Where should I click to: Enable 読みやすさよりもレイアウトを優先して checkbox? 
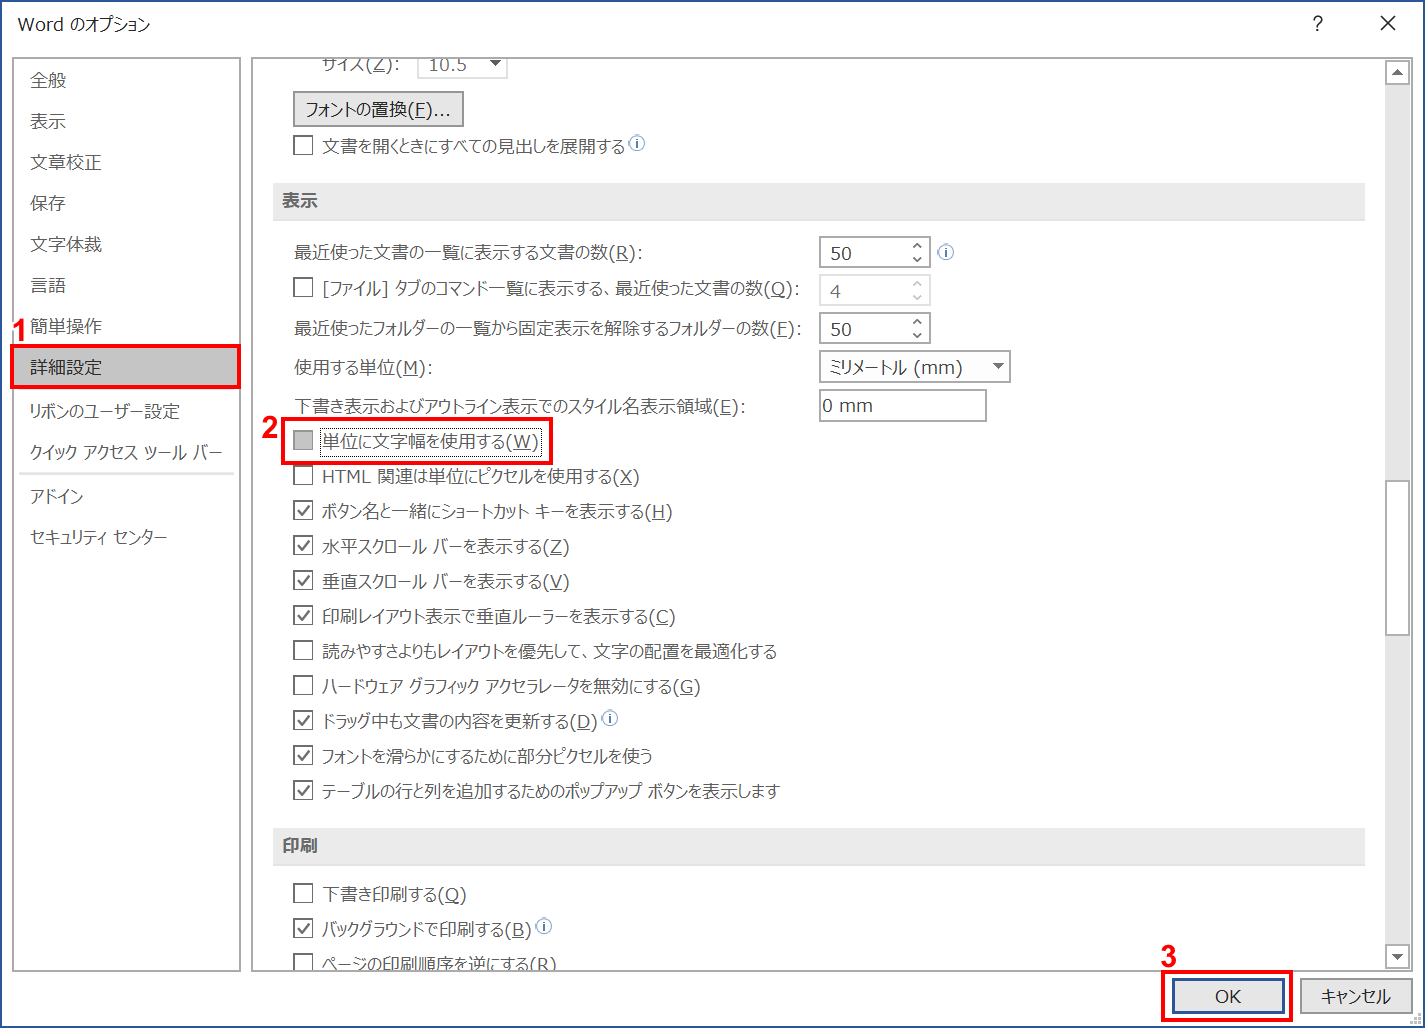[x=303, y=651]
